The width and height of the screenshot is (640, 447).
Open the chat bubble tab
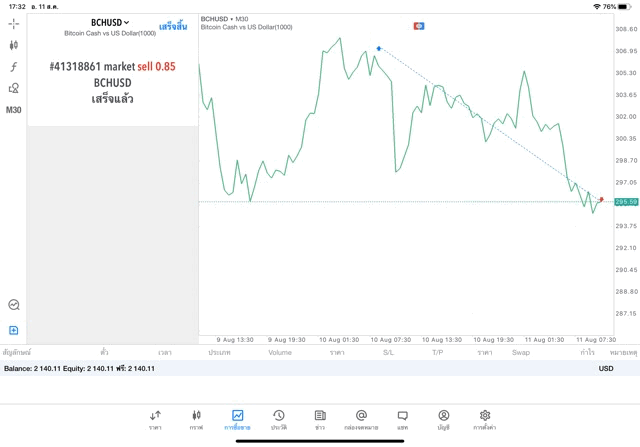pyautogui.click(x=402, y=420)
